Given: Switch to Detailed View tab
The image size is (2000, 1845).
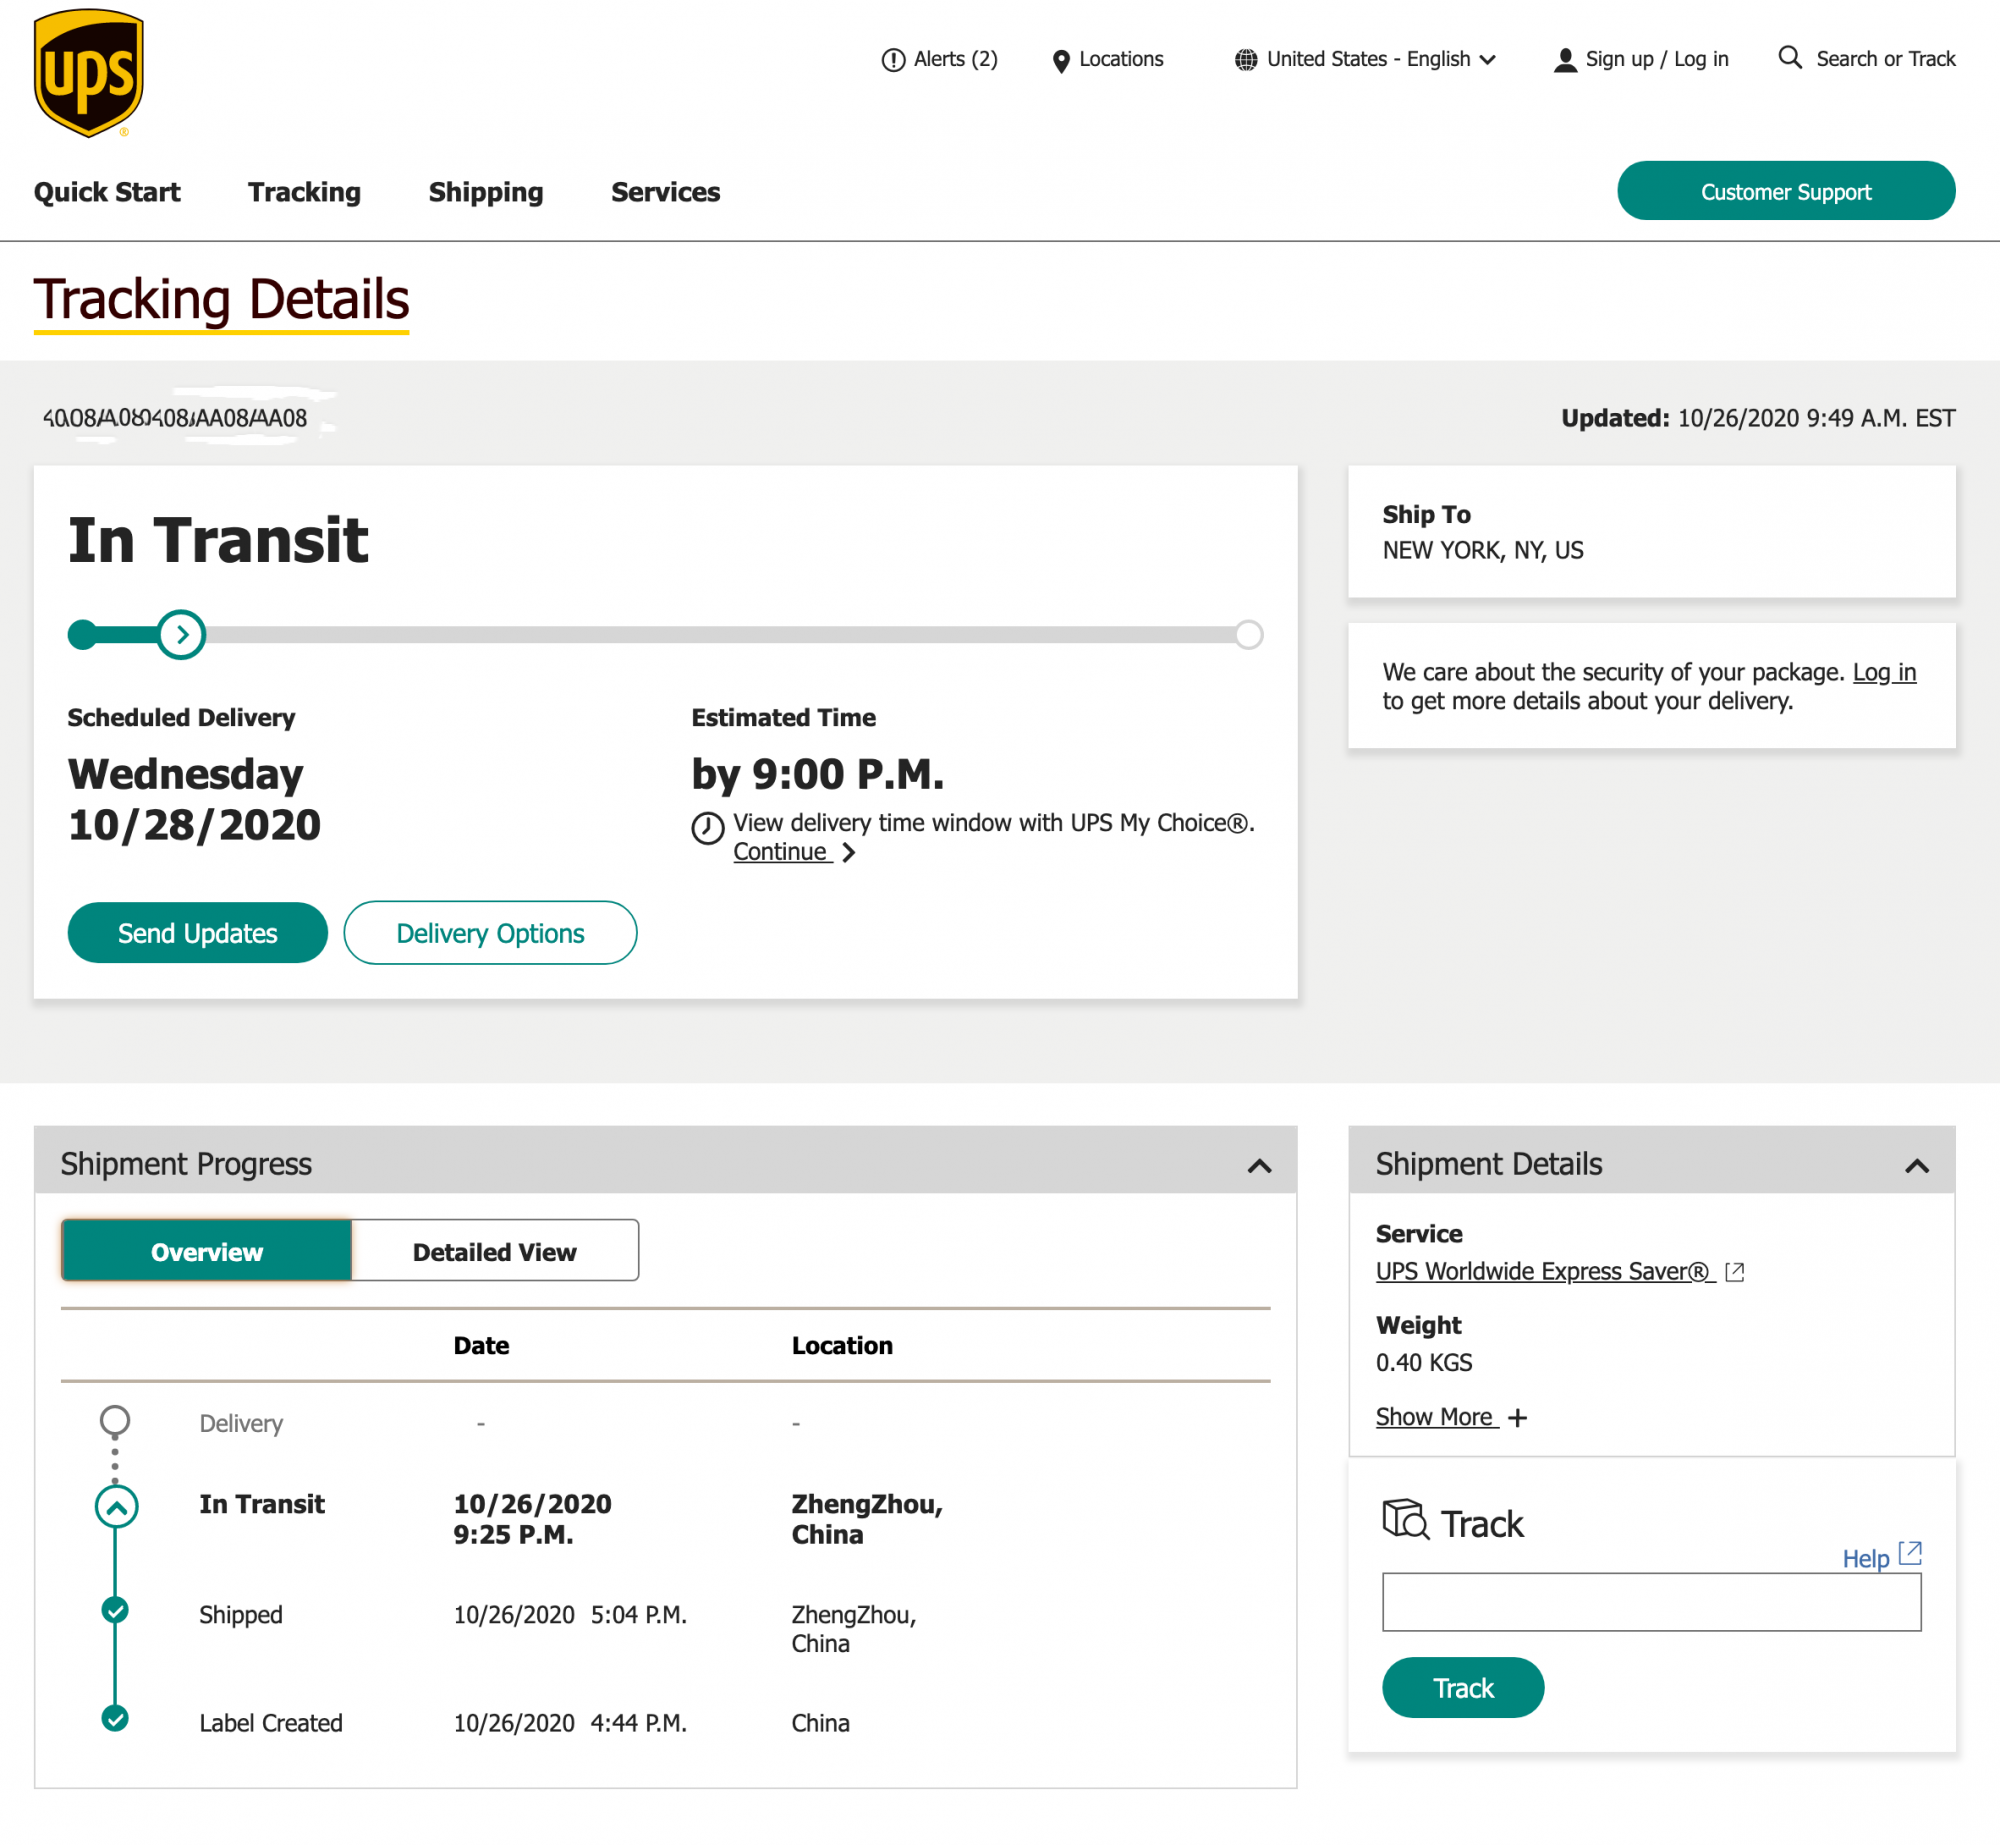Looking at the screenshot, I should click(x=495, y=1251).
